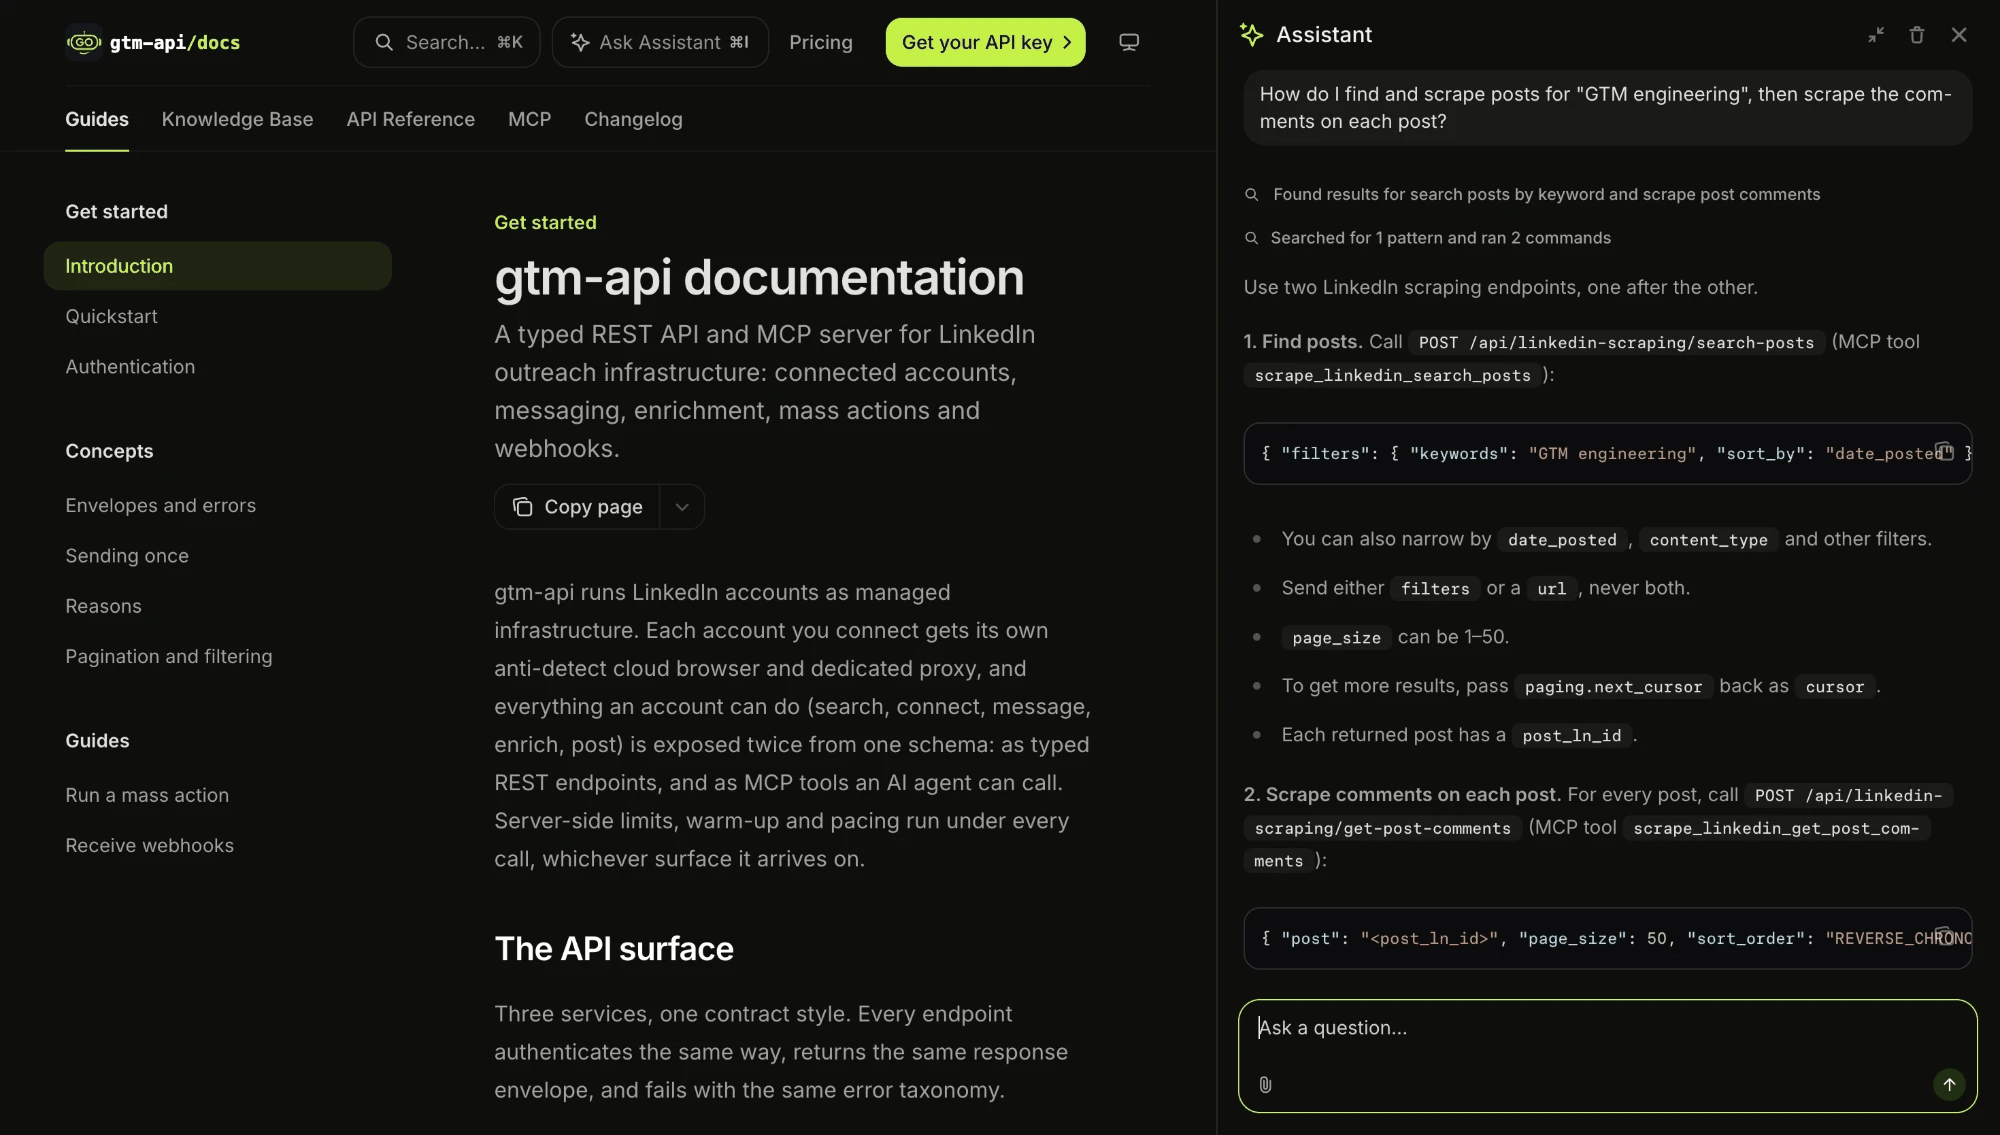Open the Quickstart page
The image size is (2000, 1135).
[x=112, y=316]
